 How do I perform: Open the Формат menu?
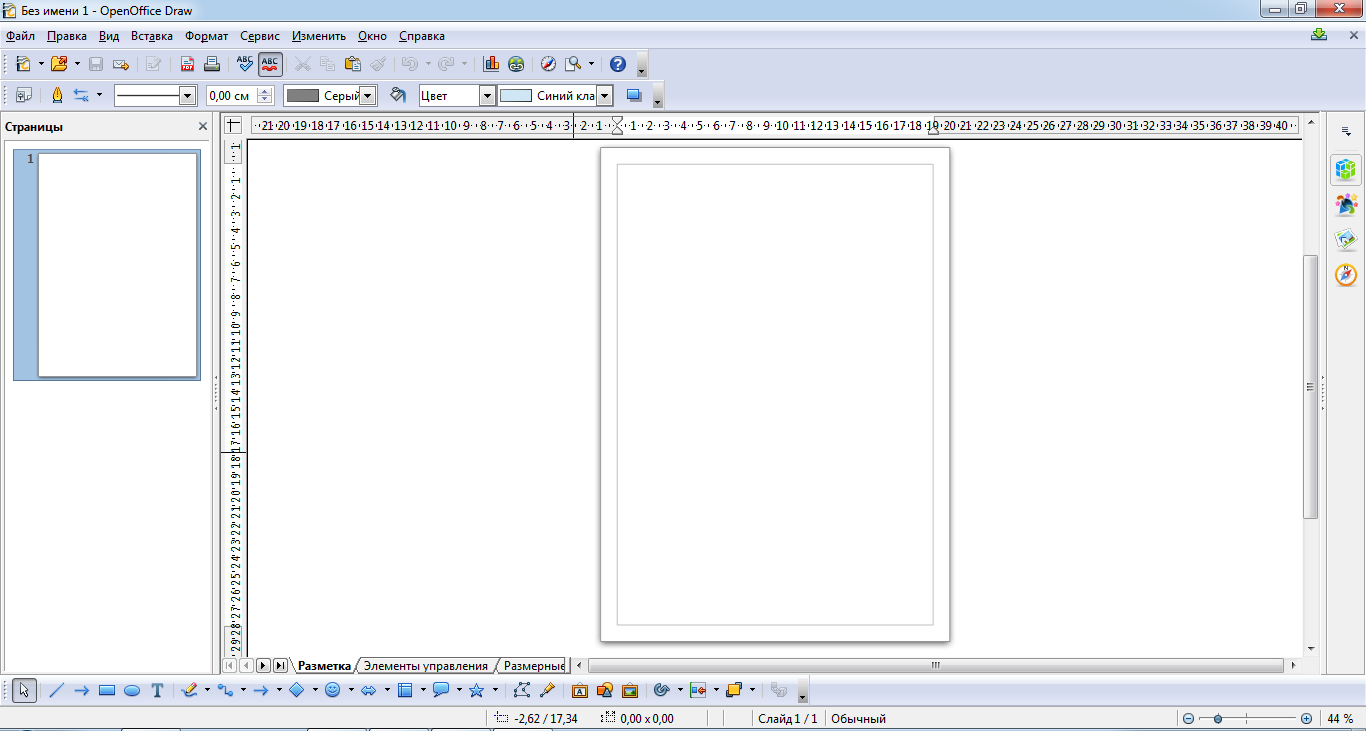coord(206,36)
